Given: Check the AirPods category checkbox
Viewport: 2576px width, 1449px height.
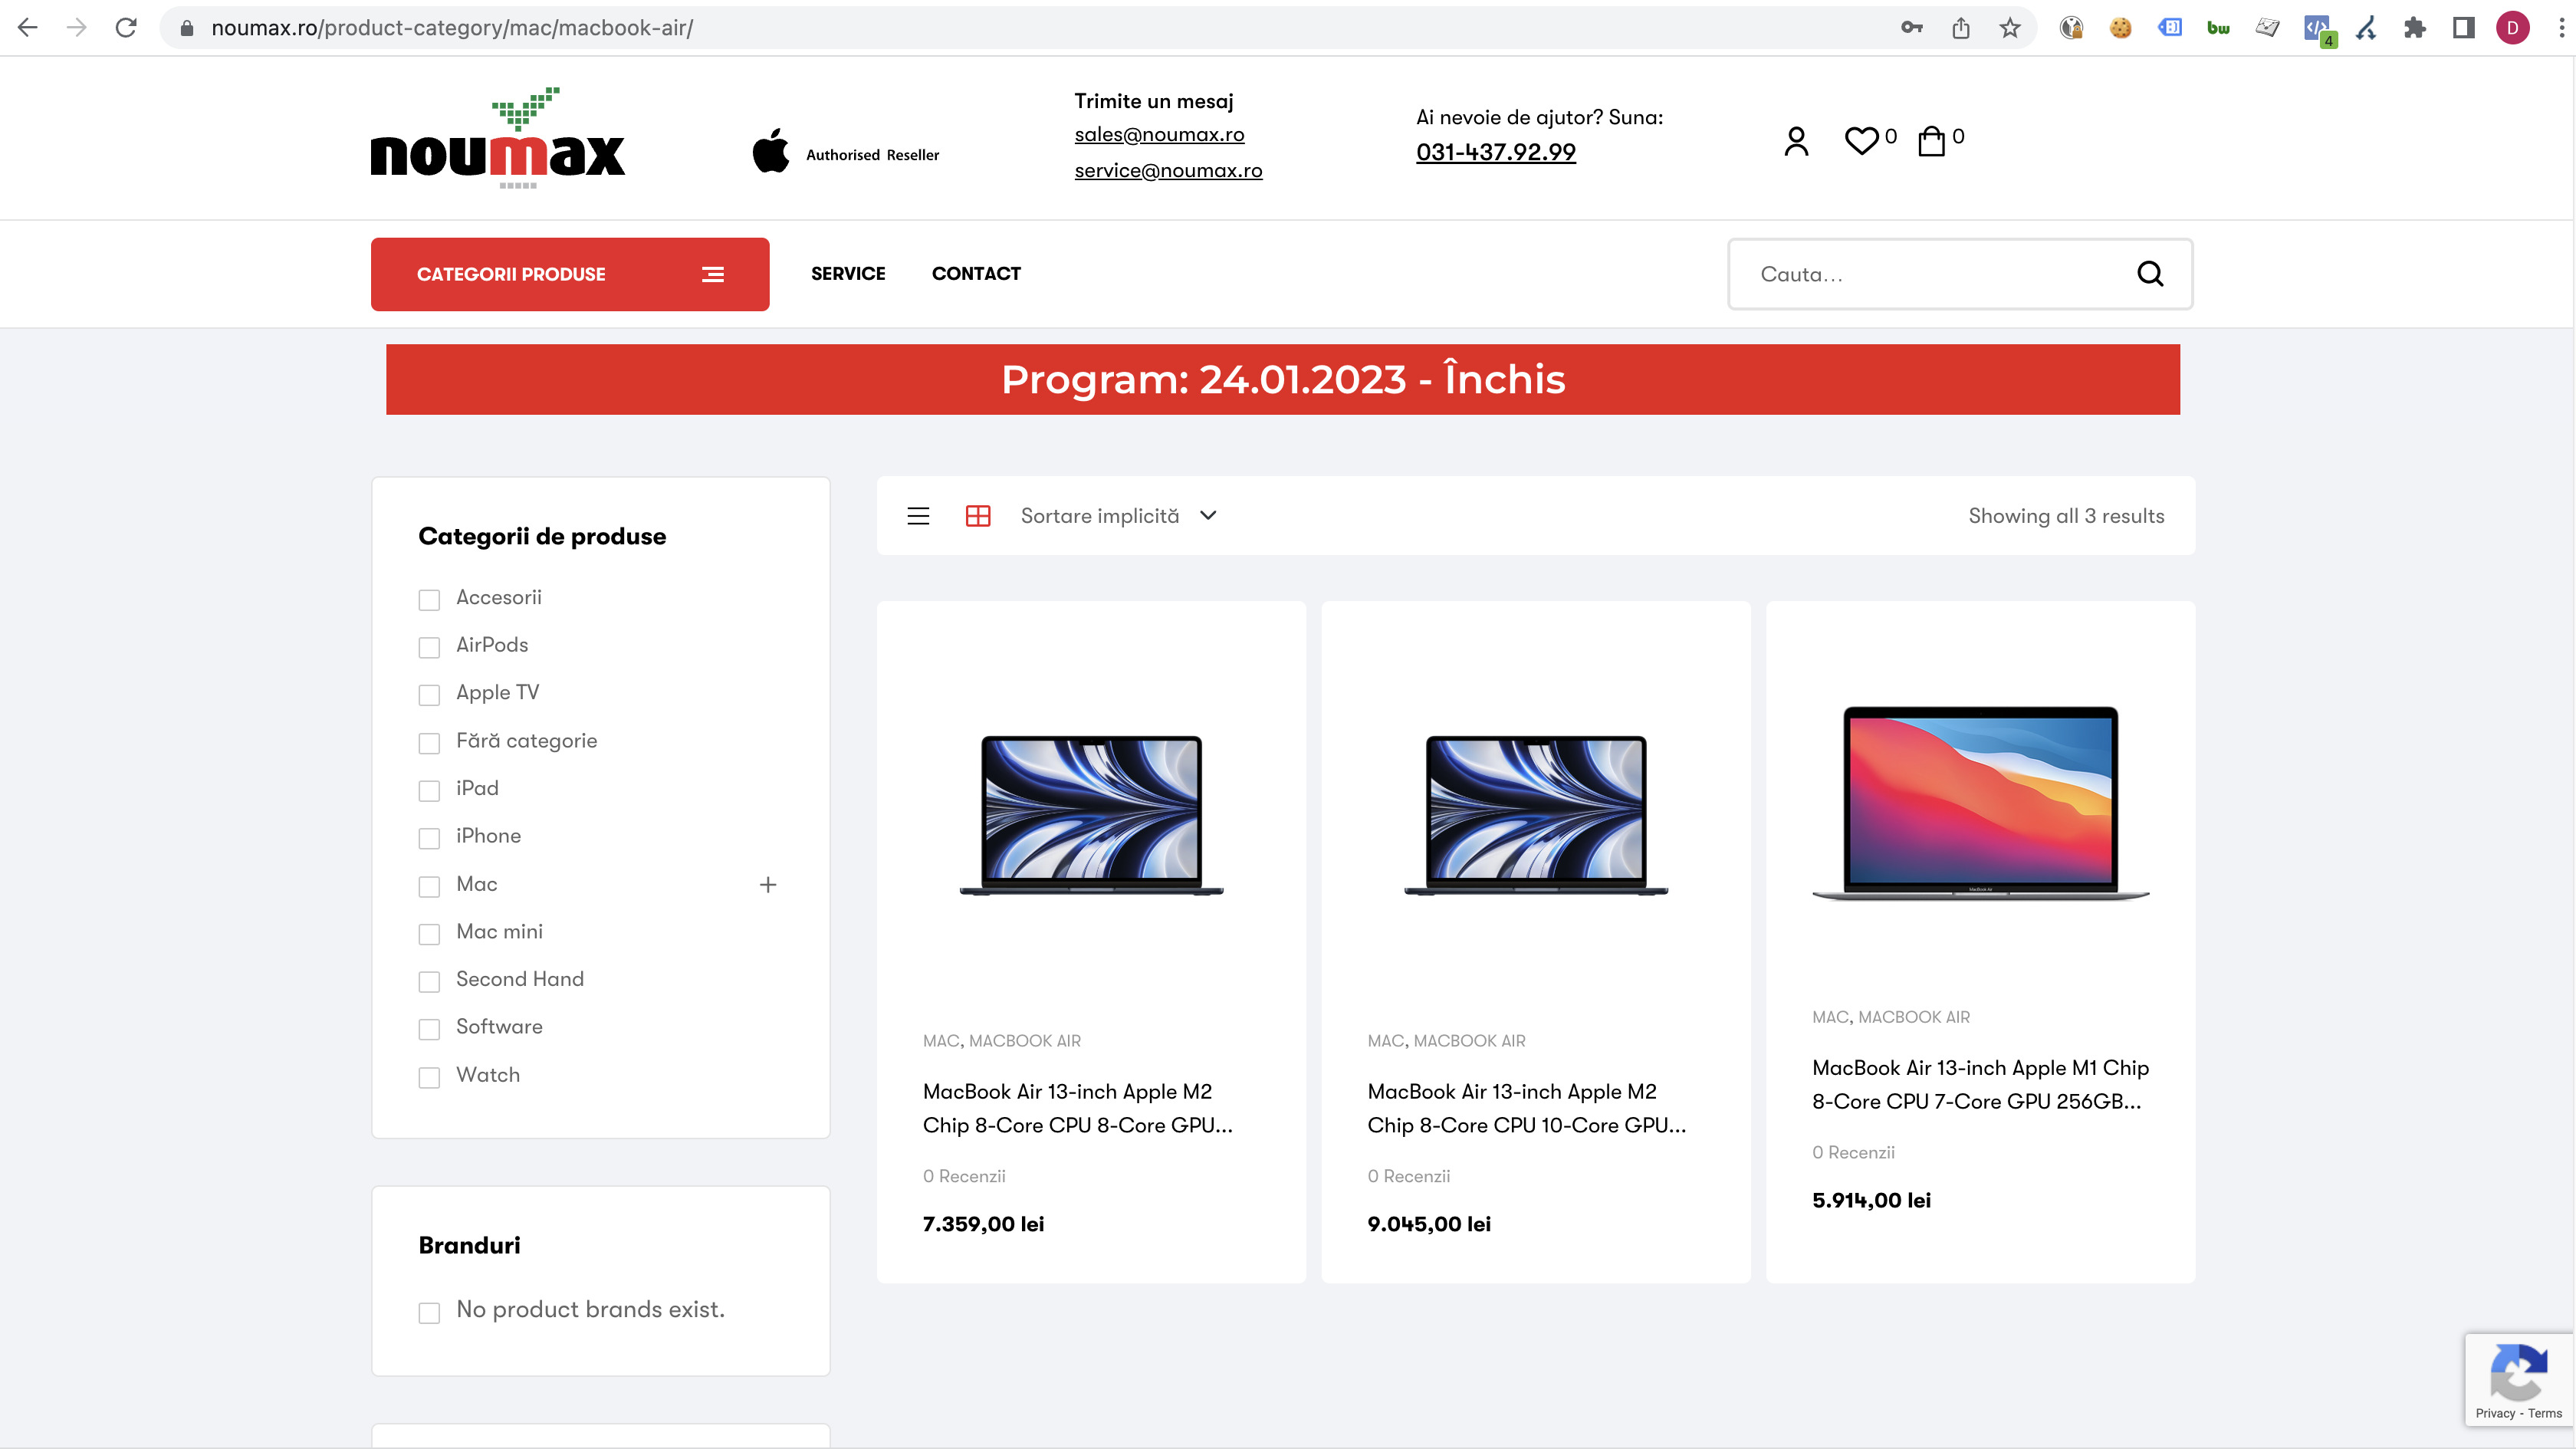Looking at the screenshot, I should (429, 647).
